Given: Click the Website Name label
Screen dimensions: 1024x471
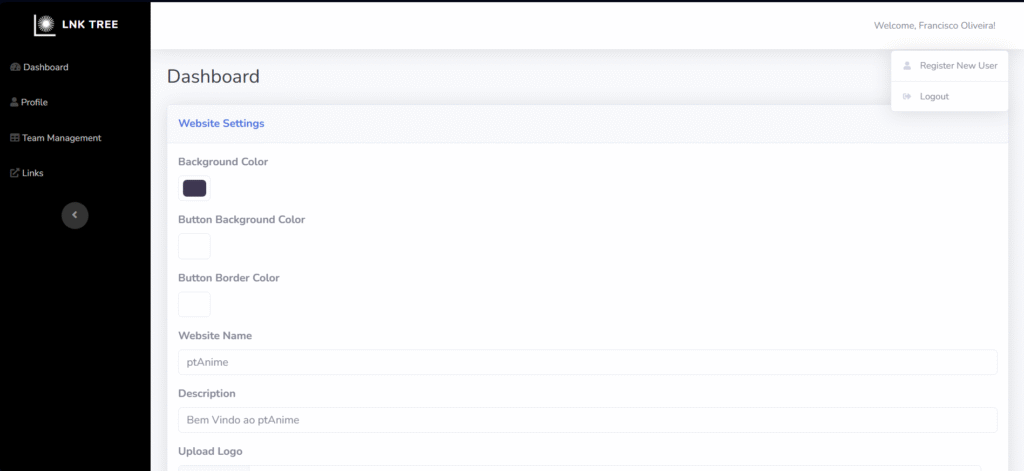Looking at the screenshot, I should pos(215,336).
